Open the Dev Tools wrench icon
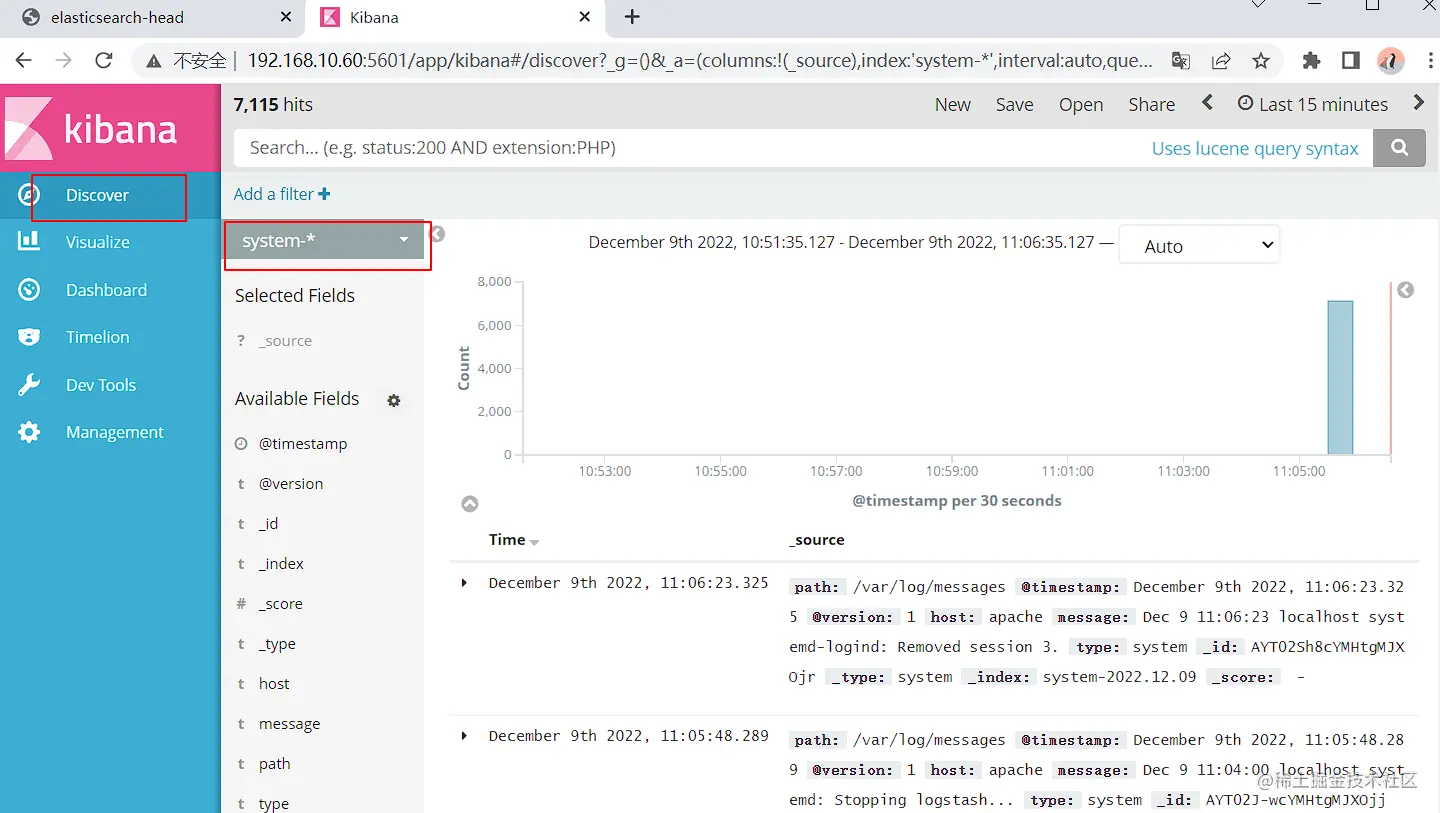This screenshot has height=813, width=1440. click(29, 385)
